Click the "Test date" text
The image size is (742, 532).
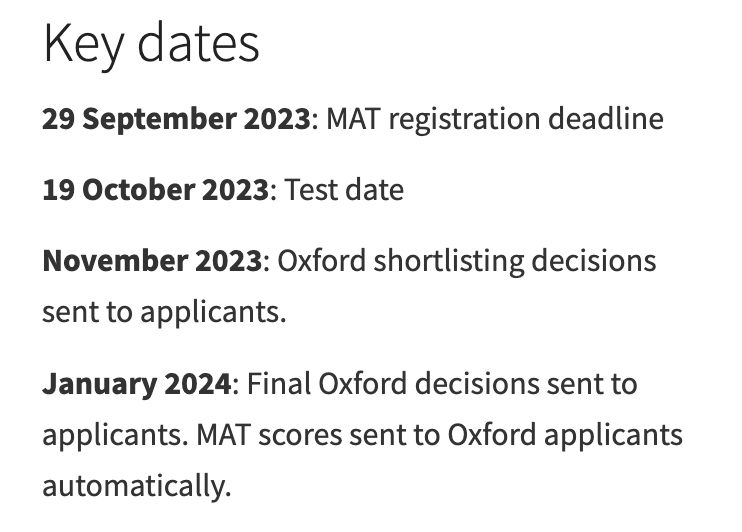[x=345, y=190]
